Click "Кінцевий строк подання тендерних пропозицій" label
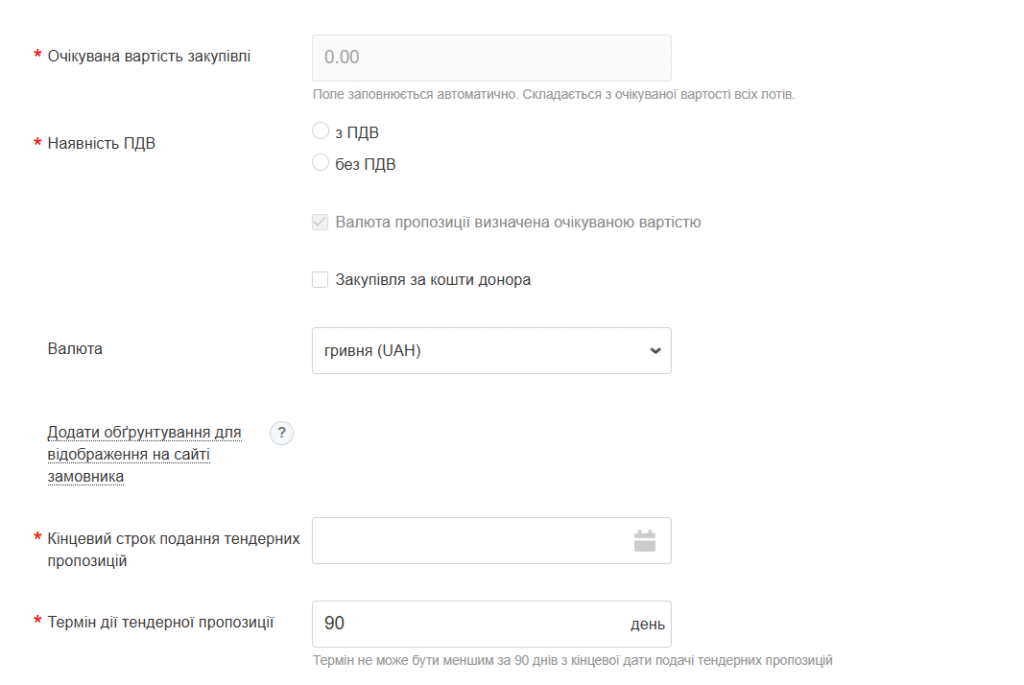 (173, 549)
